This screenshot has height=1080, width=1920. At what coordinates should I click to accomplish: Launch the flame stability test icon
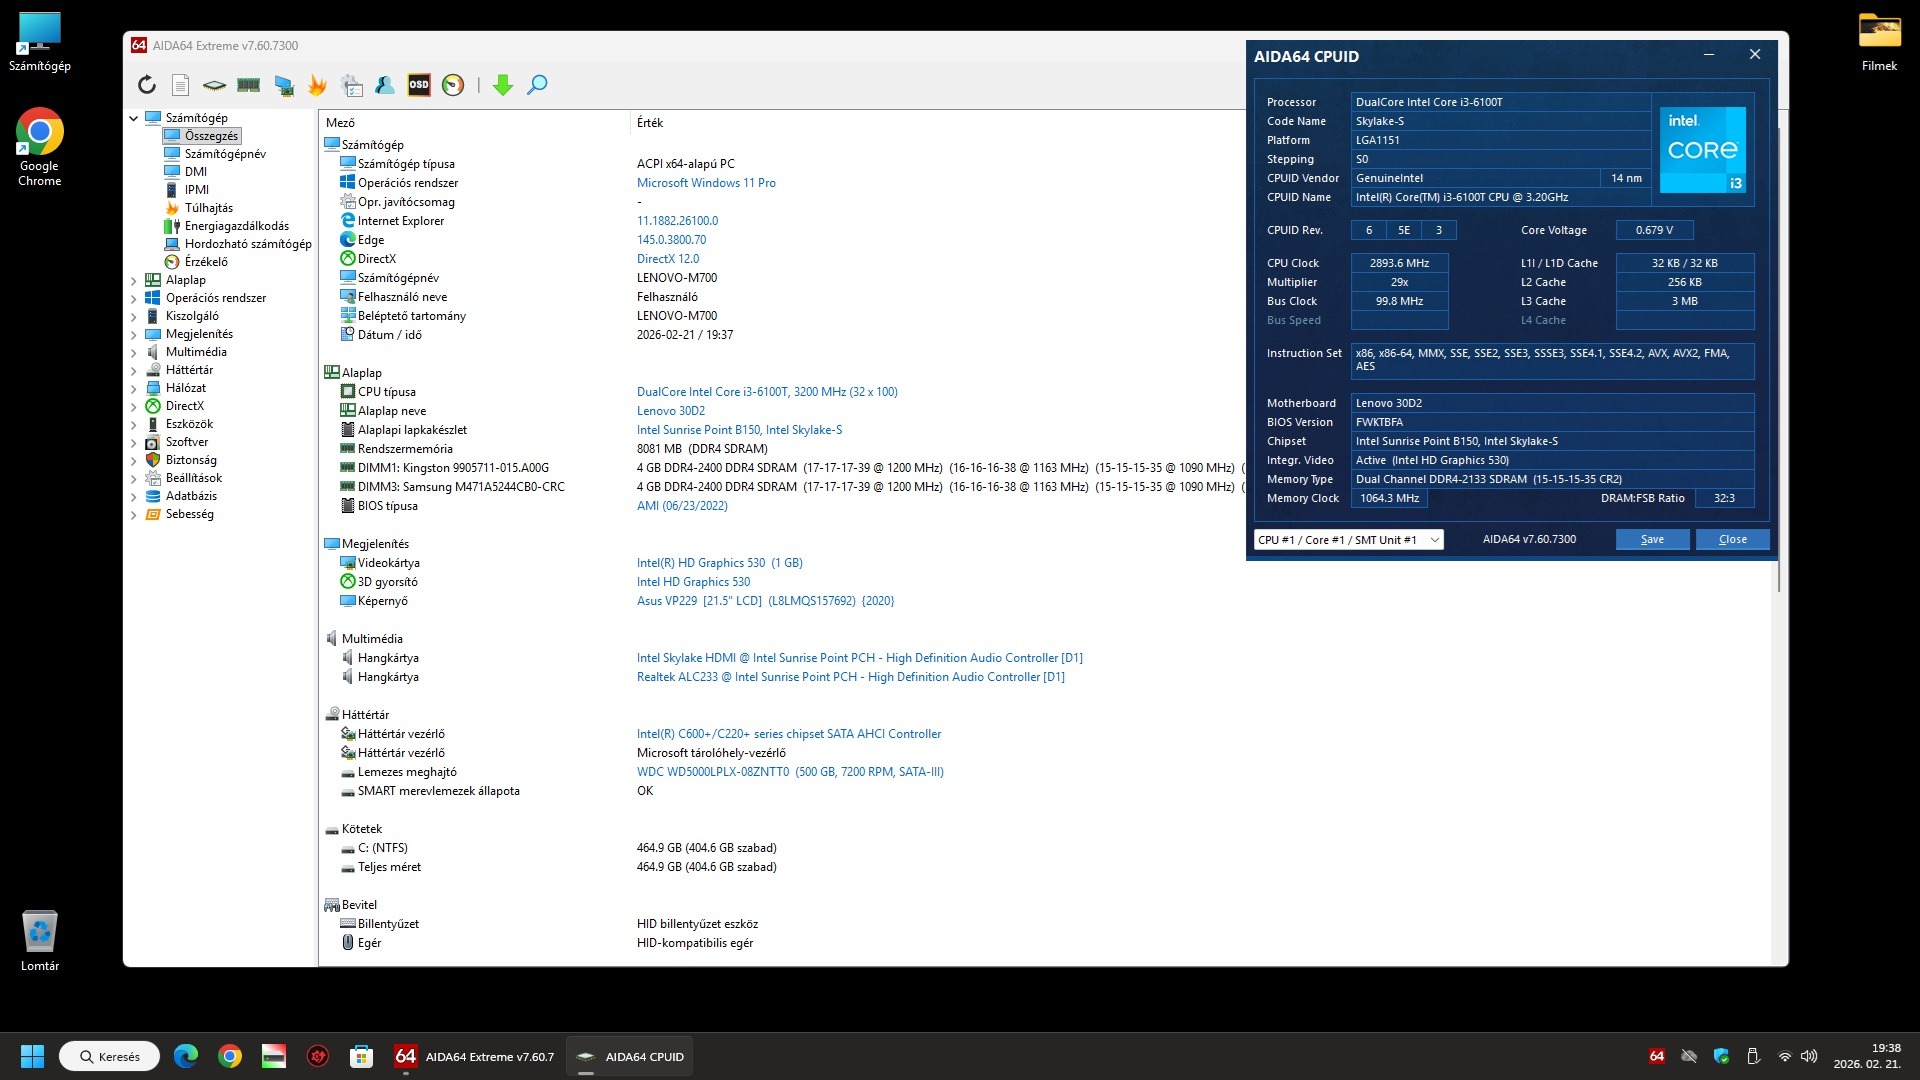tap(318, 85)
